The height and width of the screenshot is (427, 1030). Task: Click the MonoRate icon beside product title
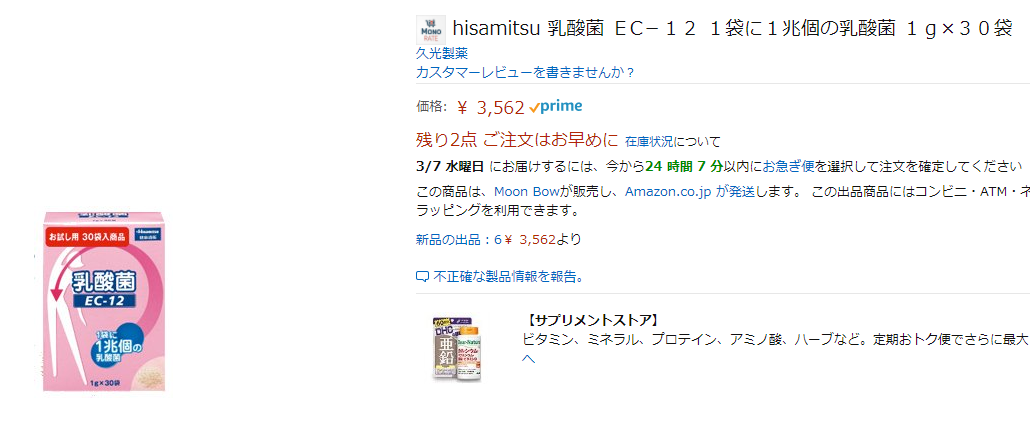[x=431, y=29]
